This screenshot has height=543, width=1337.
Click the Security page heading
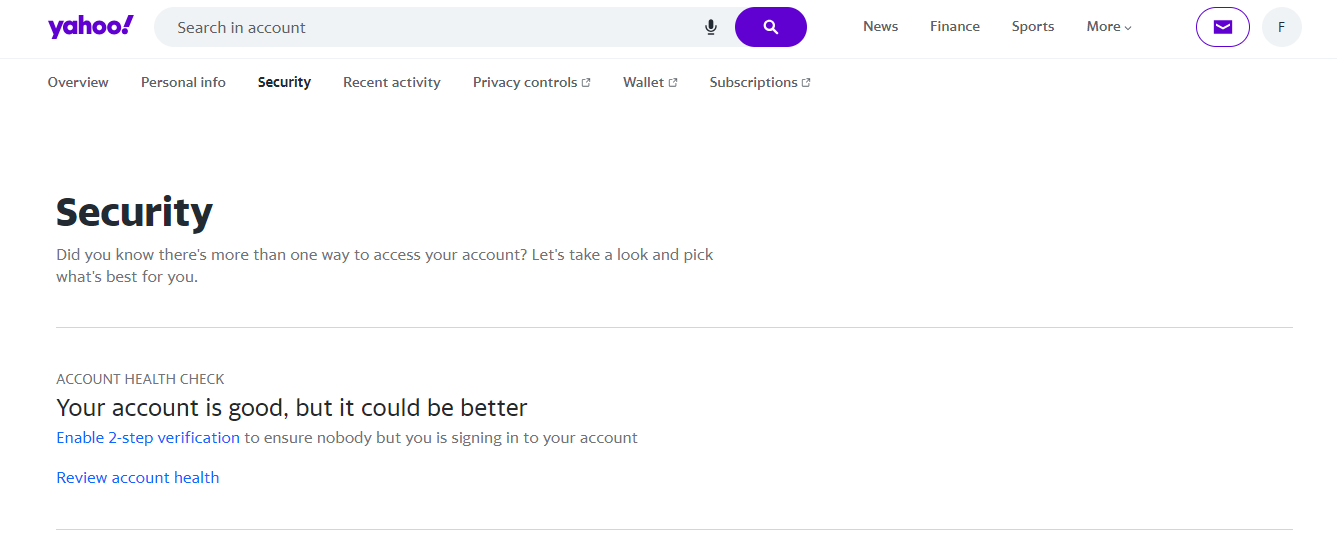click(x=134, y=213)
